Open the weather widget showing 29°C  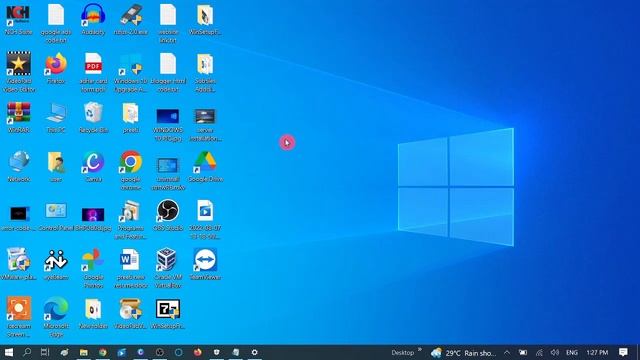tap(464, 353)
